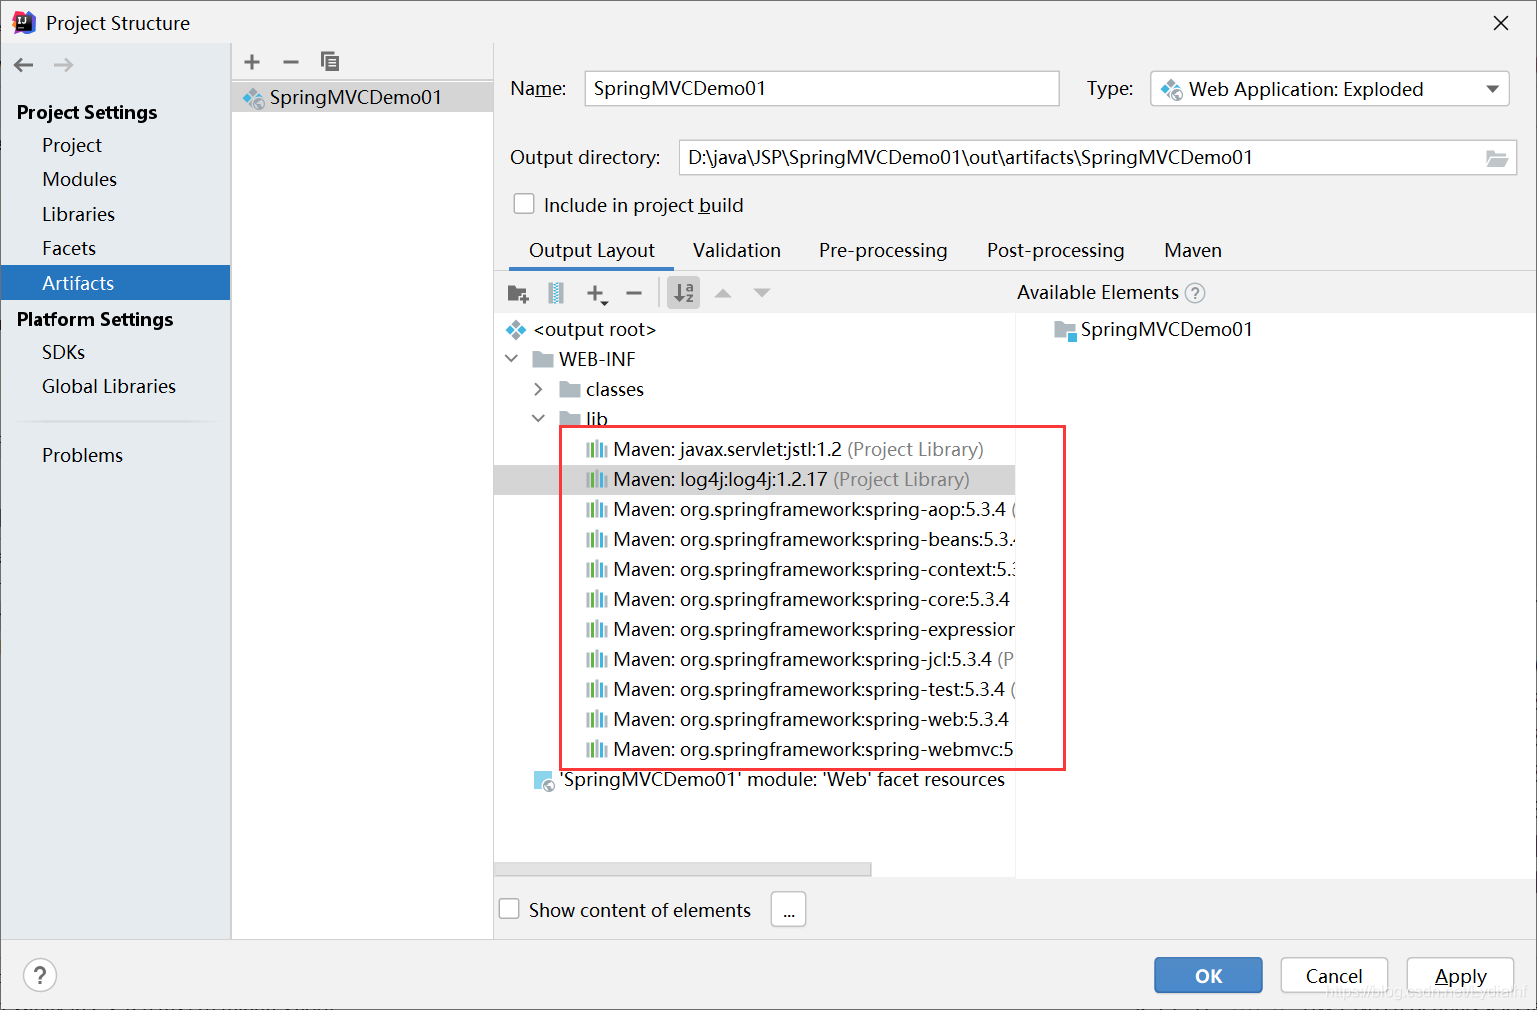Click the artifact Name input field
The height and width of the screenshot is (1010, 1537).
pyautogui.click(x=822, y=88)
